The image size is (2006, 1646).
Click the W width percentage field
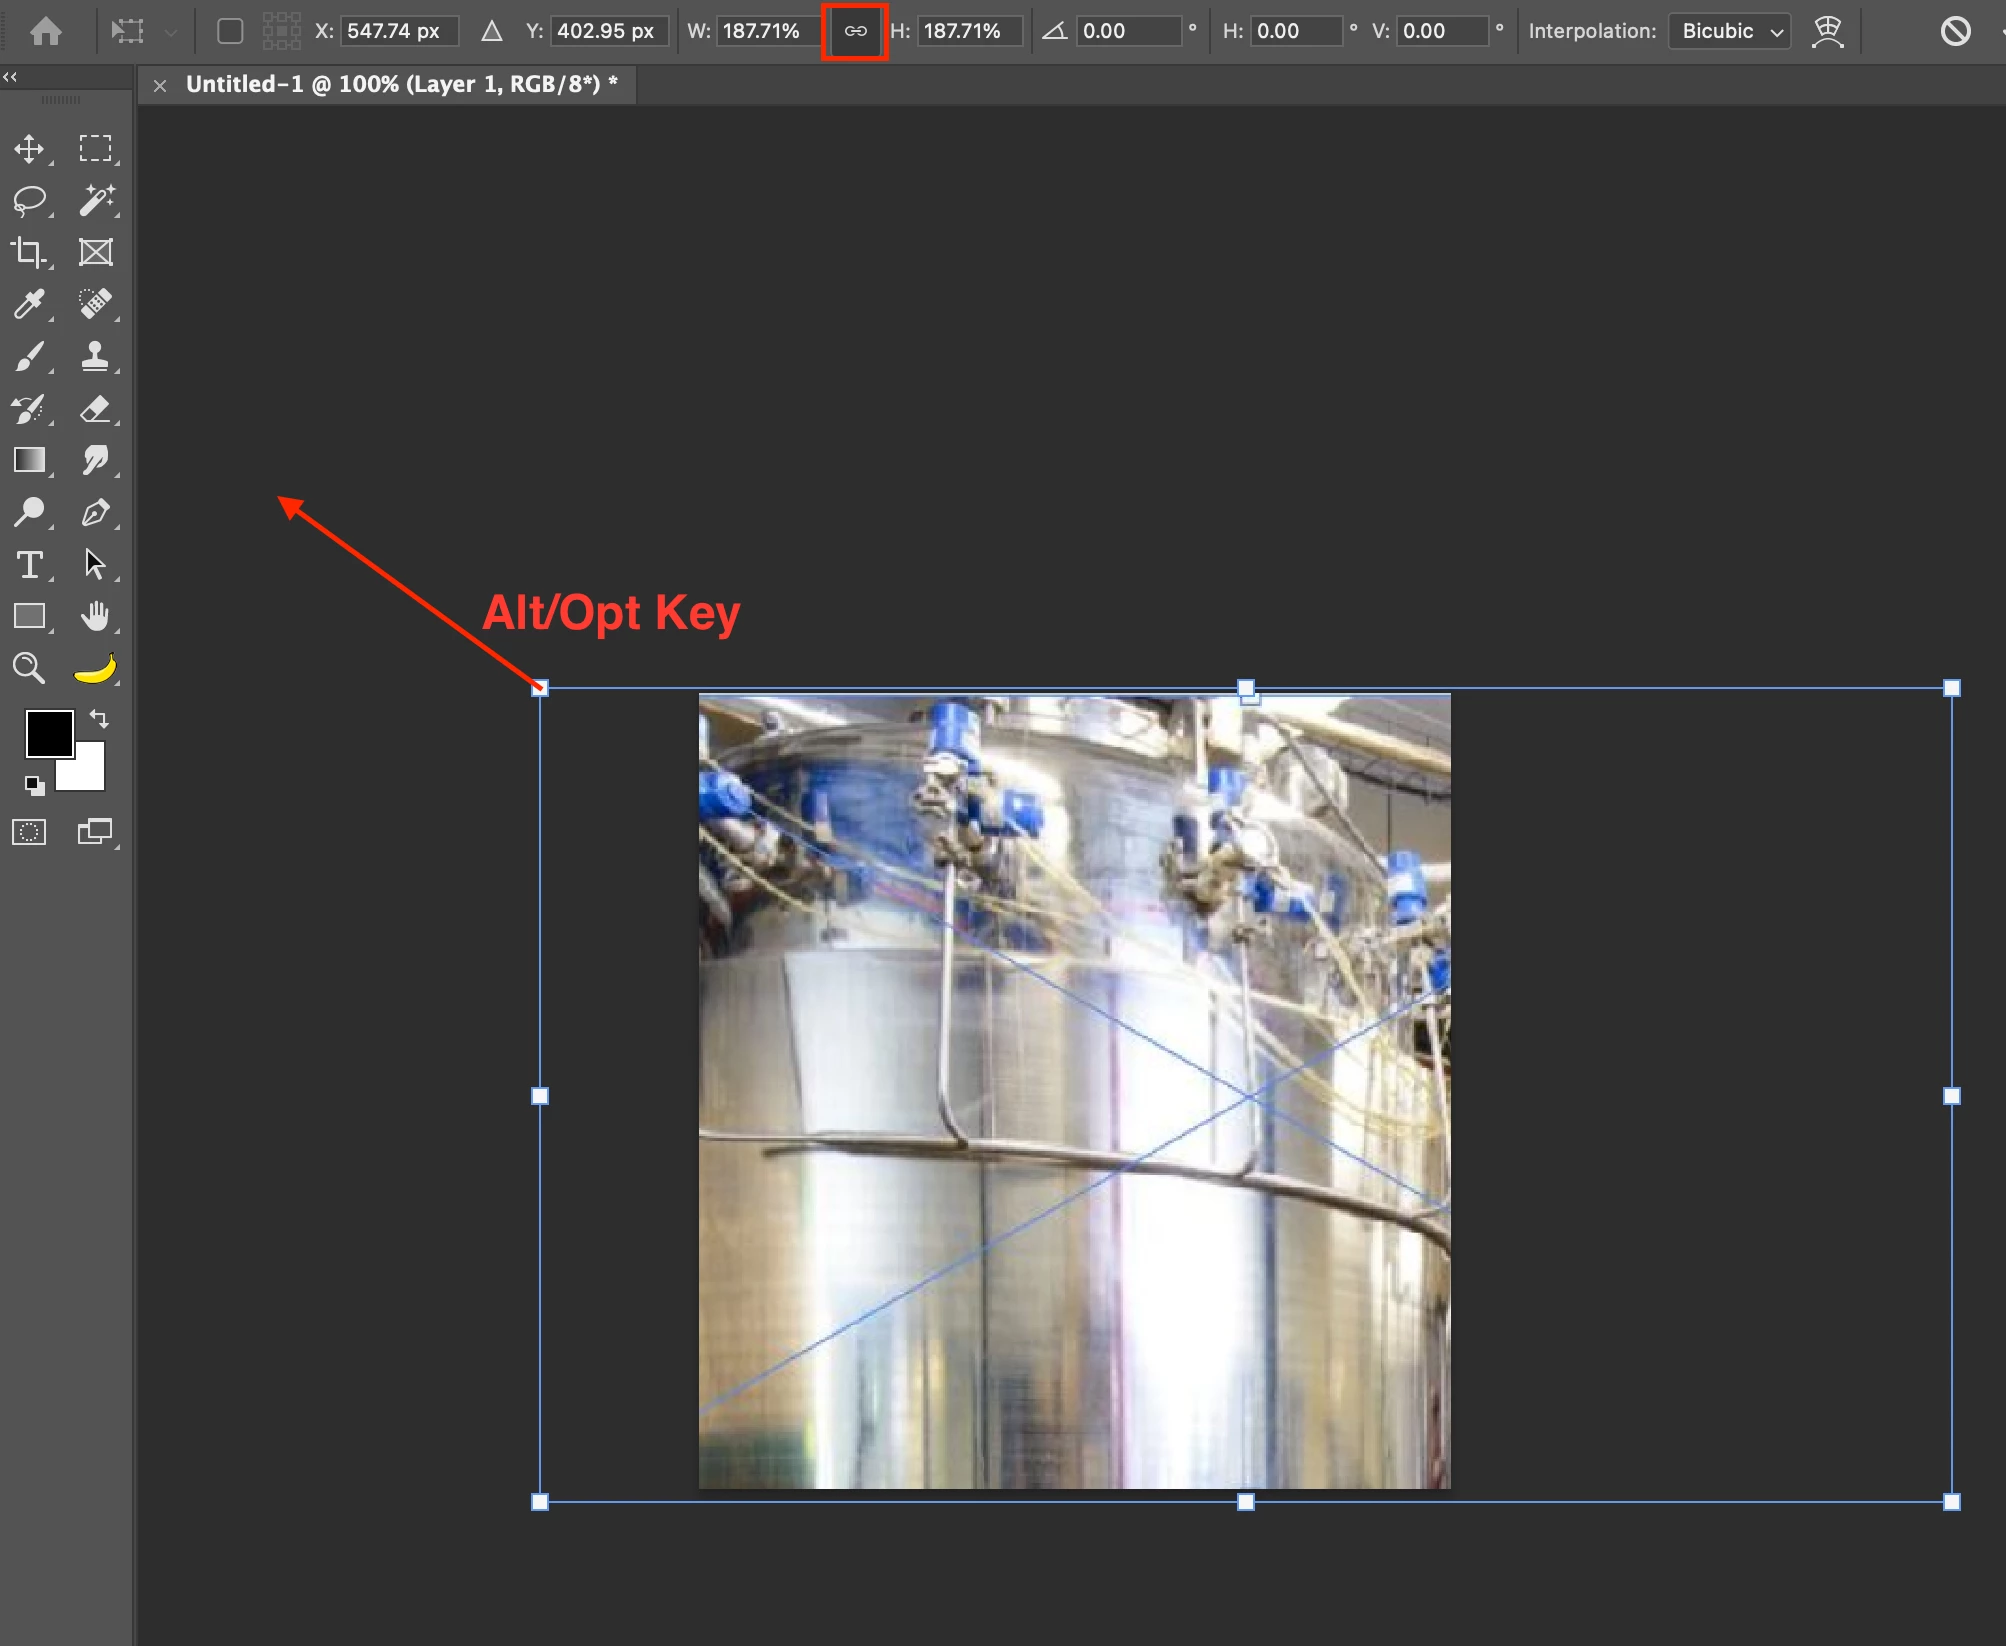pyautogui.click(x=765, y=31)
